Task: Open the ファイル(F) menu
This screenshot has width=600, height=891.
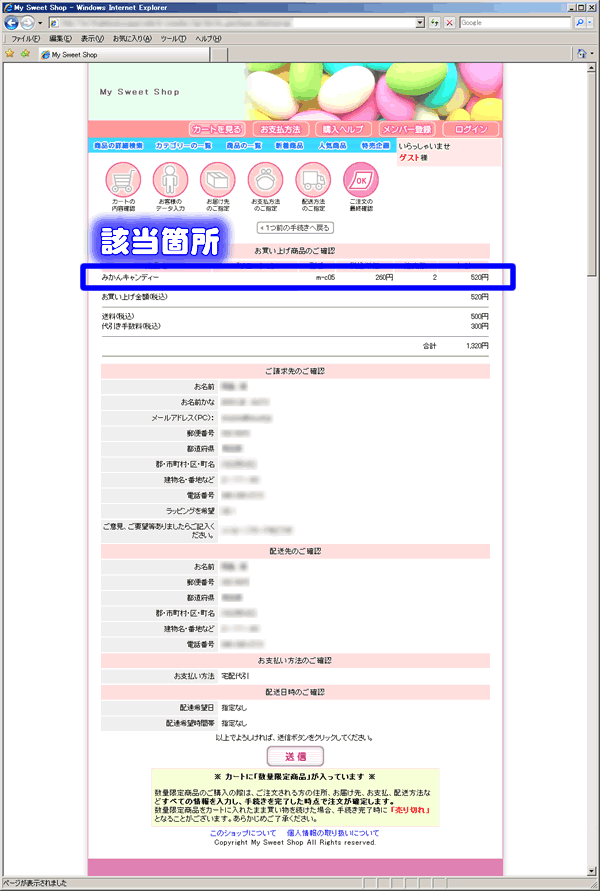Action: [26, 39]
